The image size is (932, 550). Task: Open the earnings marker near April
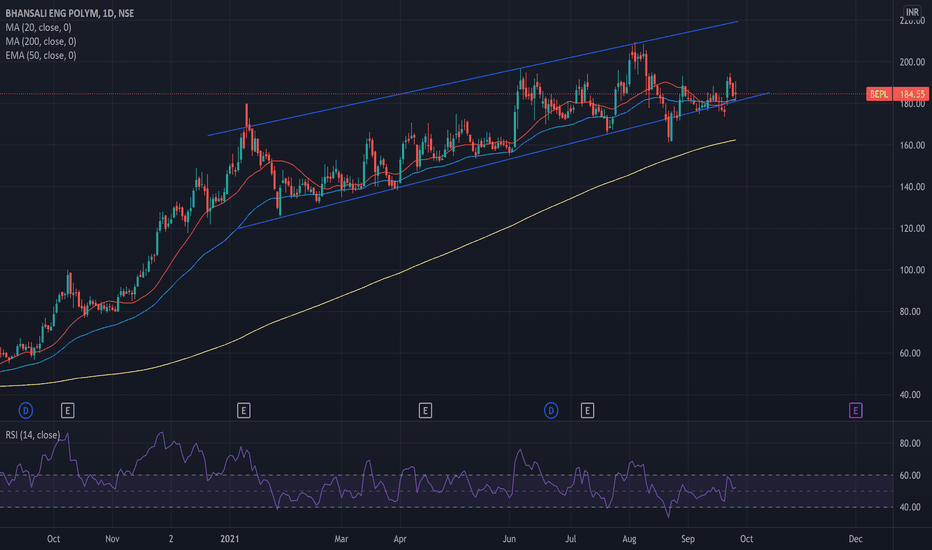point(425,410)
